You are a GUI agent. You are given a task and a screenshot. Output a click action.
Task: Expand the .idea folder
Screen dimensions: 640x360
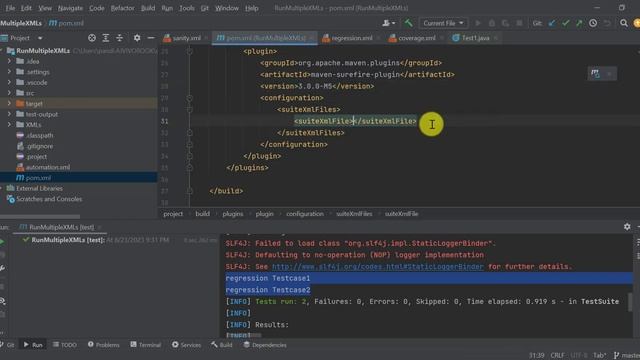pyautogui.click(x=9, y=61)
